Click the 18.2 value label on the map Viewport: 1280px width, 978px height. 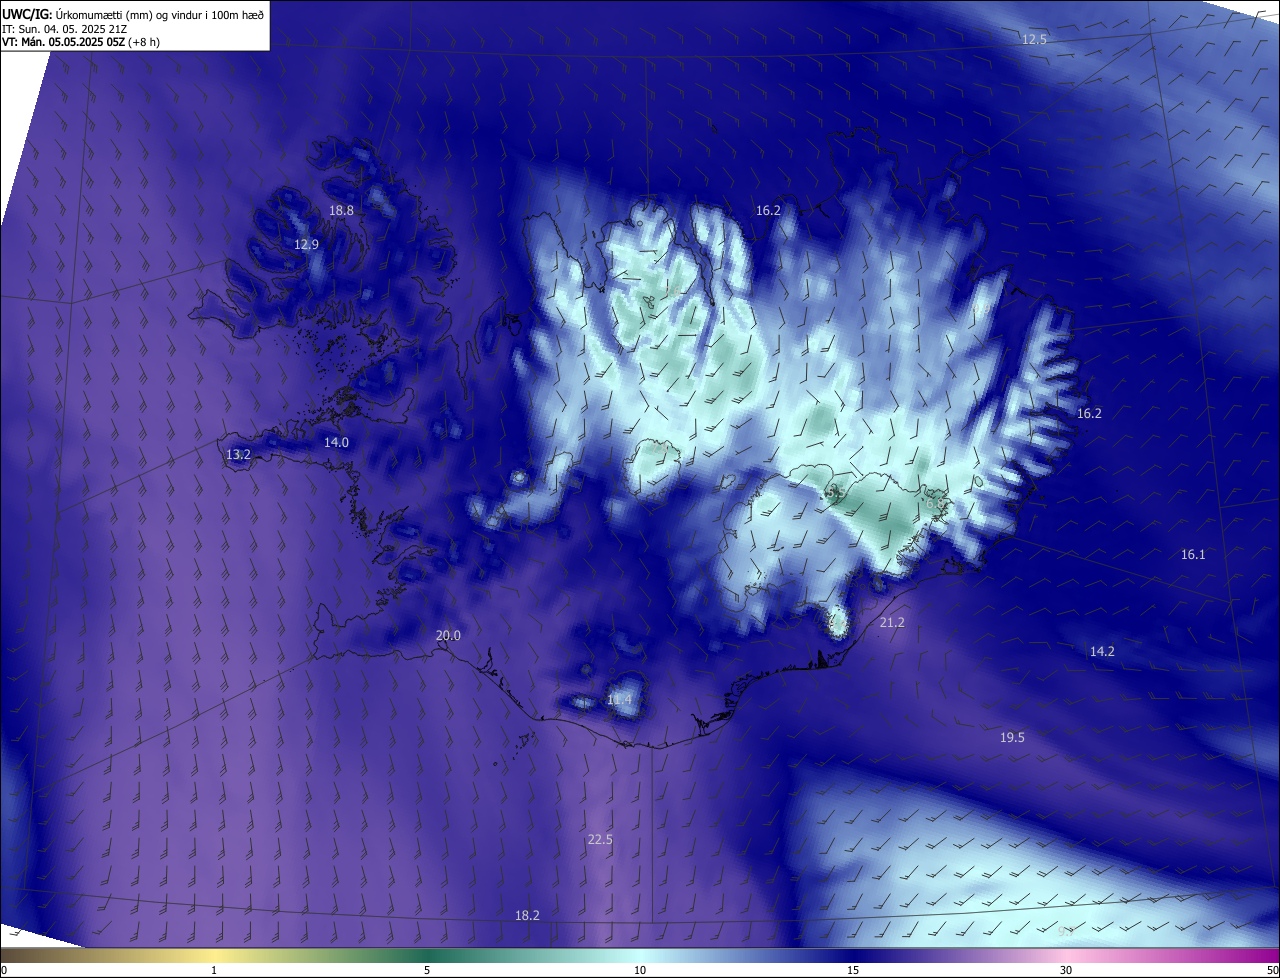pos(527,915)
